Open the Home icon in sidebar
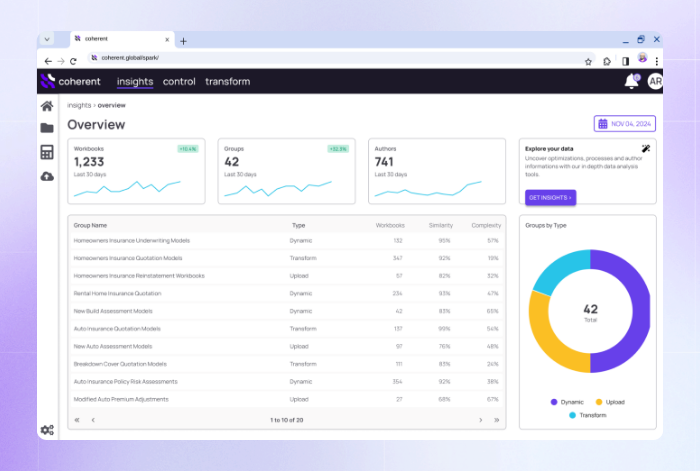 47,106
